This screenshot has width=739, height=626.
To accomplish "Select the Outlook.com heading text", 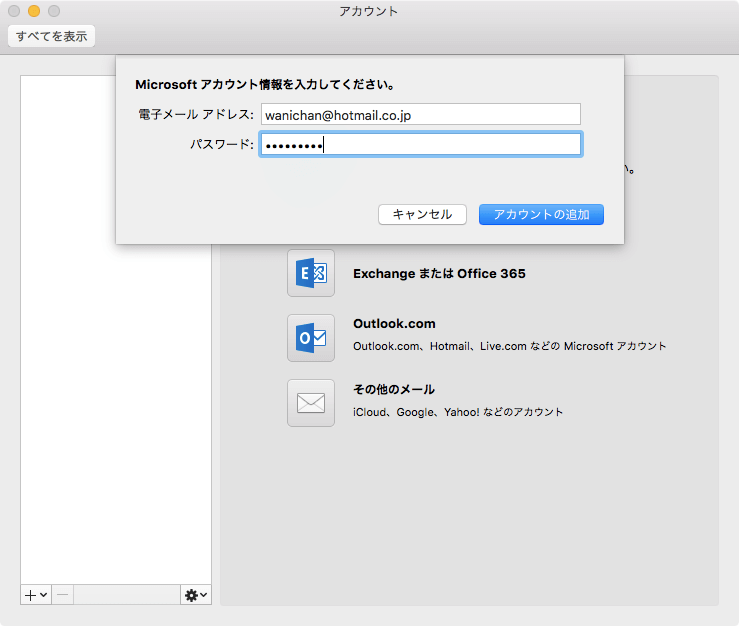I will (394, 324).
